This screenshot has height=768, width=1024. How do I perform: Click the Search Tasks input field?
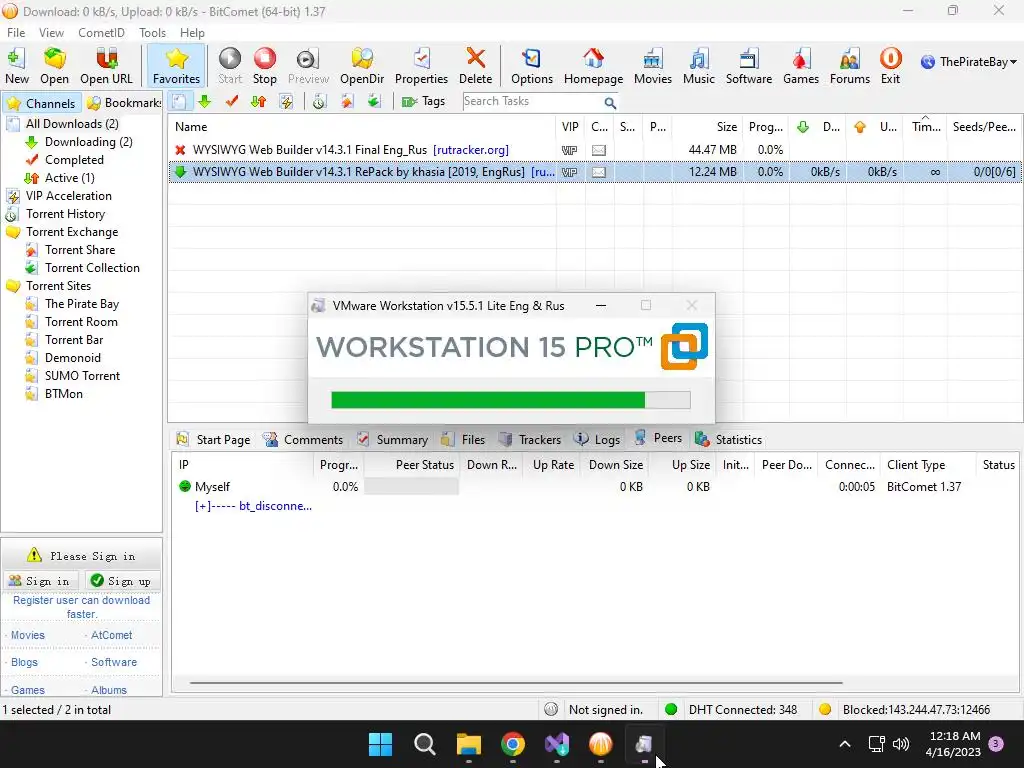pyautogui.click(x=532, y=101)
